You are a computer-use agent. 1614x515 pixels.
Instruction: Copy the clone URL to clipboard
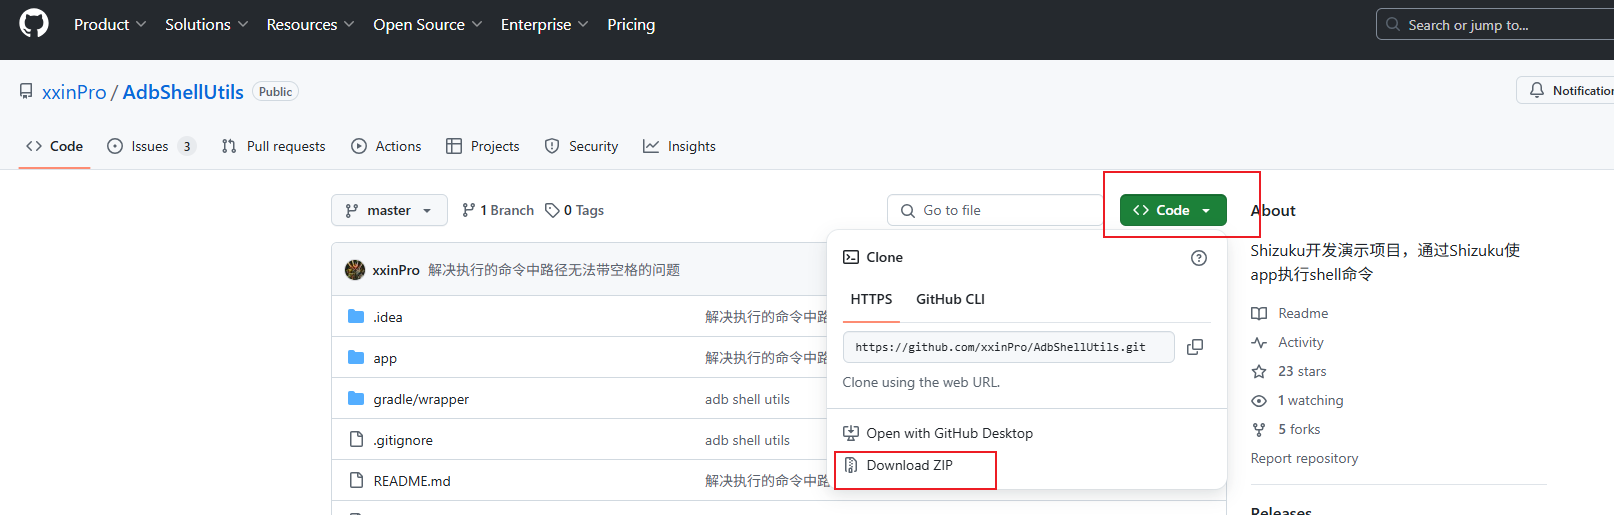click(x=1195, y=347)
